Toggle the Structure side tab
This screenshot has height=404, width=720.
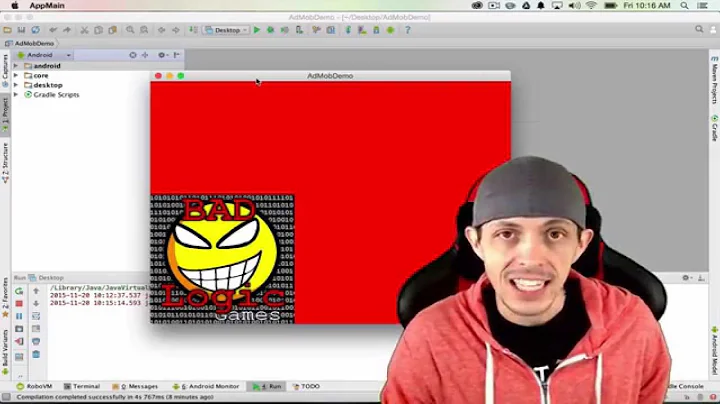pos(5,163)
